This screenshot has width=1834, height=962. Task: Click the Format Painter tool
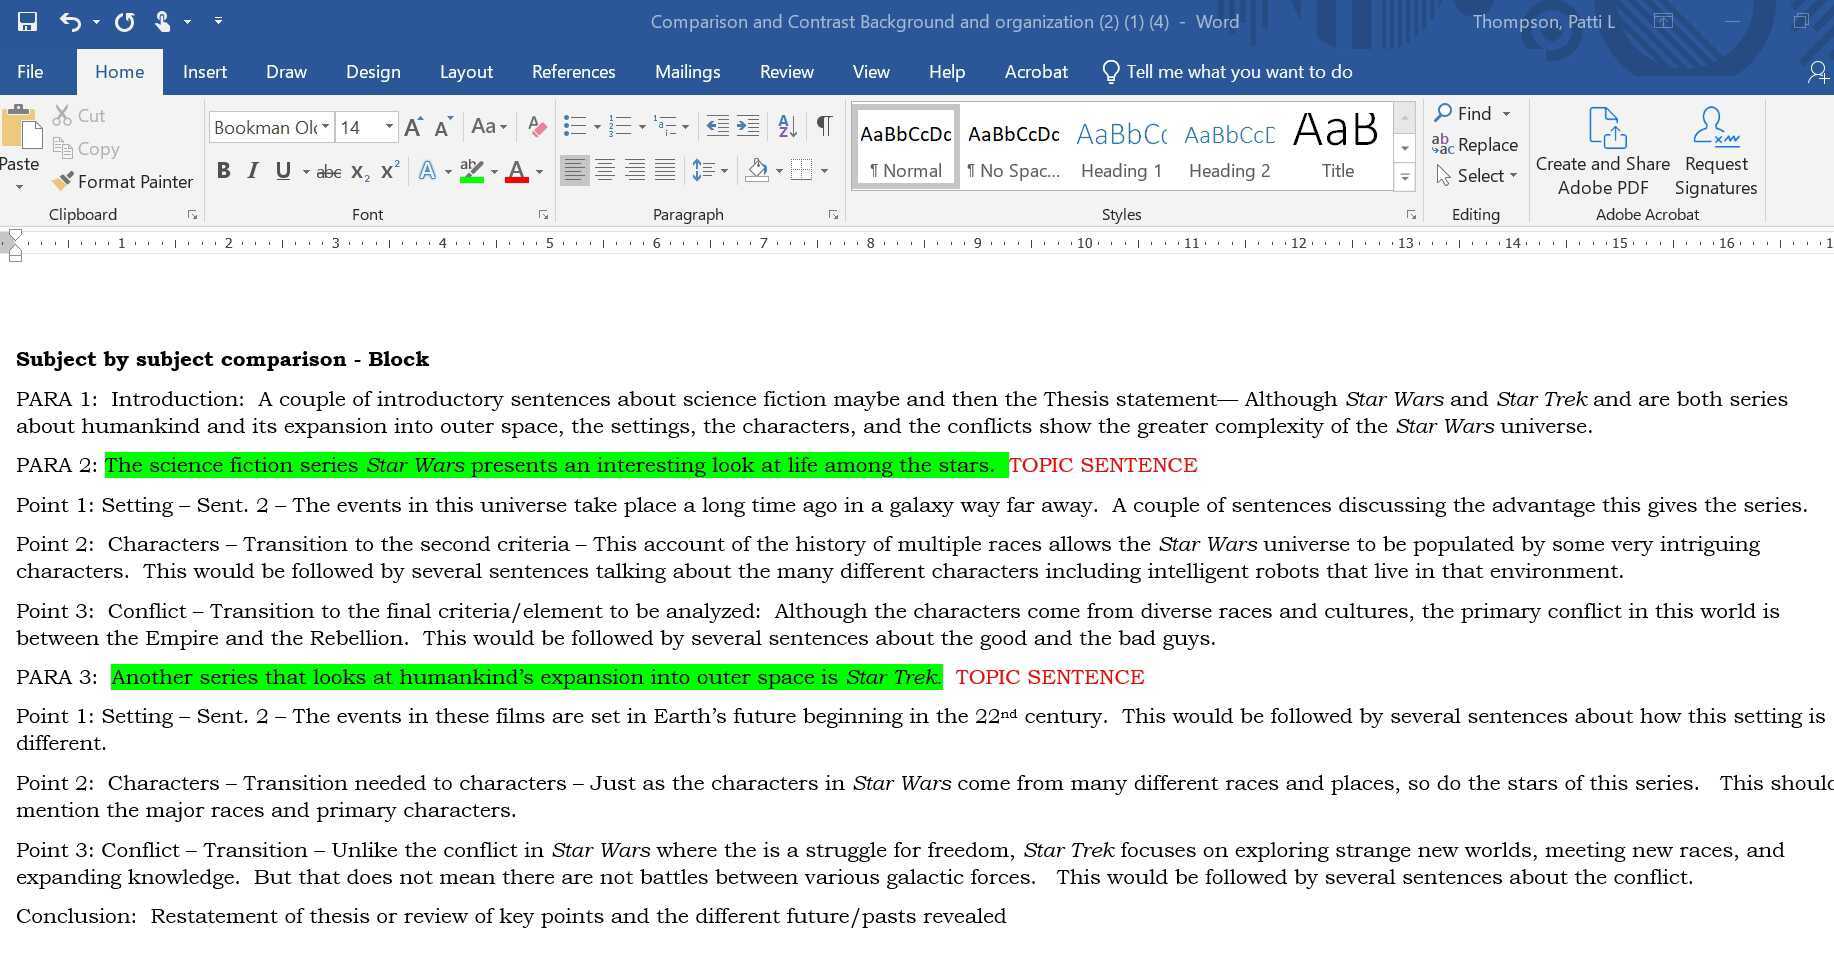click(123, 181)
